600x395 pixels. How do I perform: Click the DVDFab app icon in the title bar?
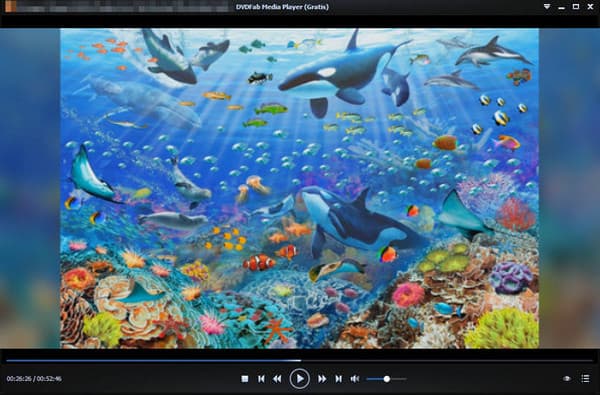click(10, 7)
